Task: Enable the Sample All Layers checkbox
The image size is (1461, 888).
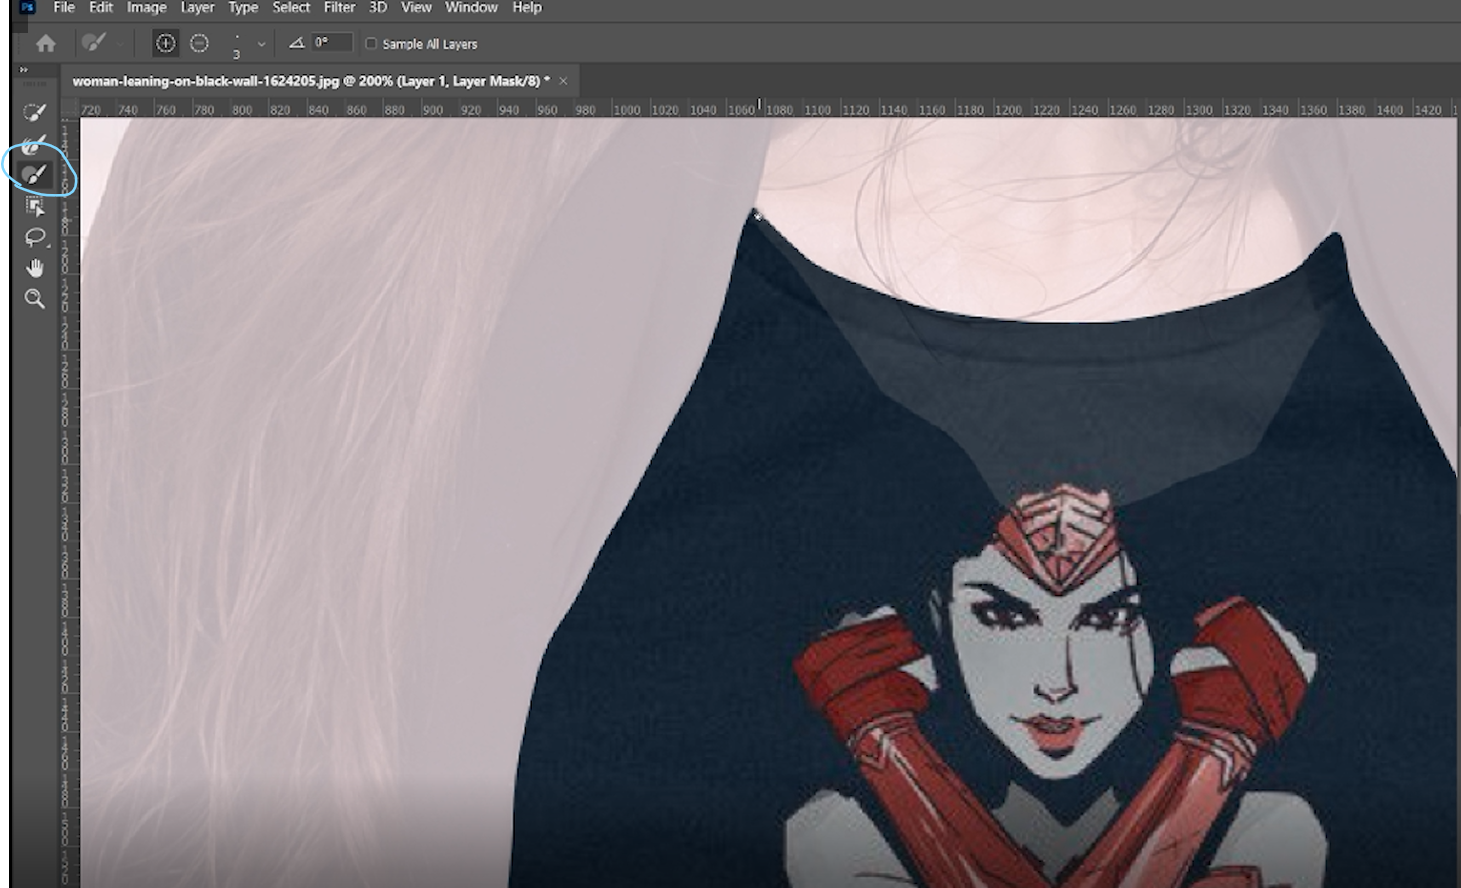Action: [371, 43]
